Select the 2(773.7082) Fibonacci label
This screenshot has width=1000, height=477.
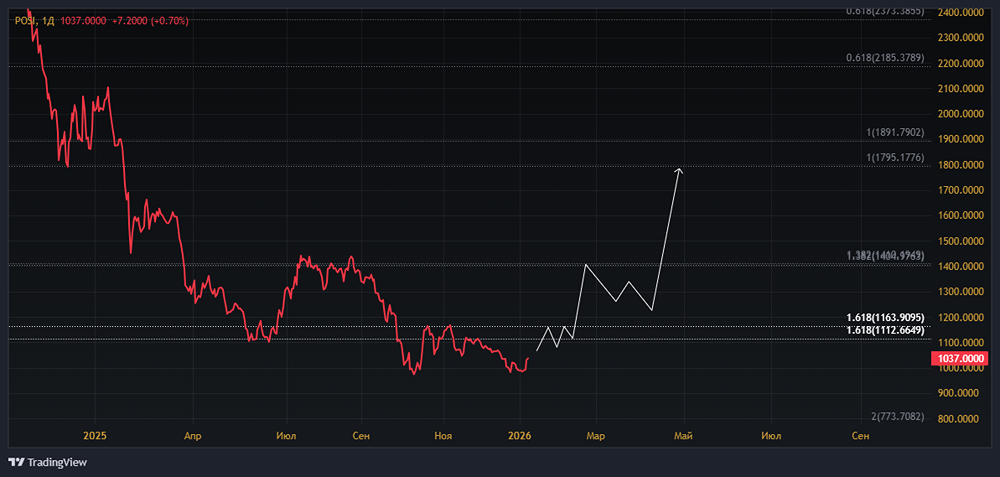[897, 416]
